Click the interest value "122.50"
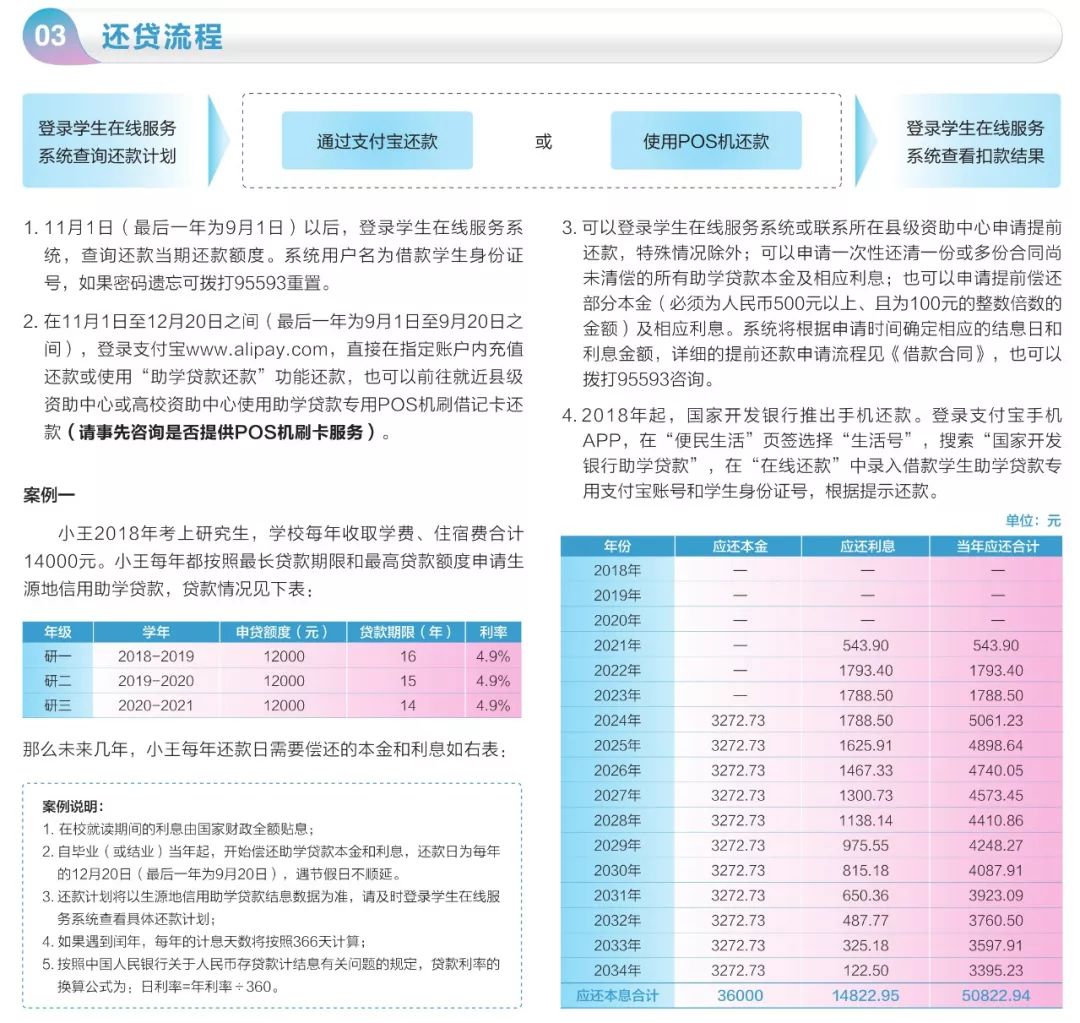 tap(866, 971)
